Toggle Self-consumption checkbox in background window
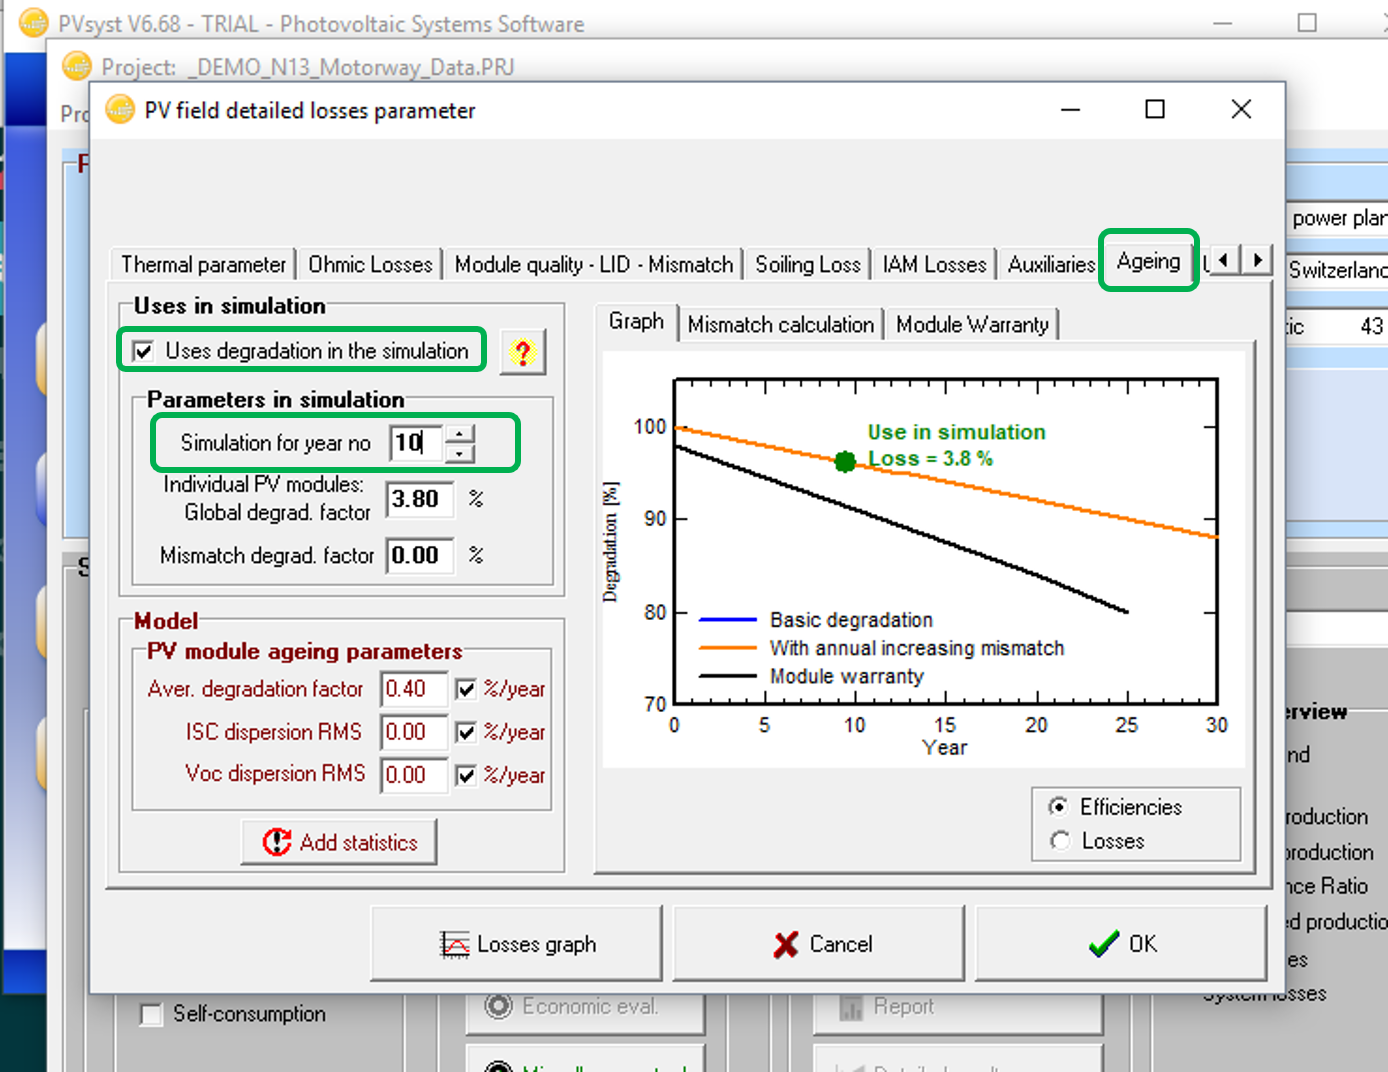The height and width of the screenshot is (1072, 1388). pyautogui.click(x=152, y=1014)
